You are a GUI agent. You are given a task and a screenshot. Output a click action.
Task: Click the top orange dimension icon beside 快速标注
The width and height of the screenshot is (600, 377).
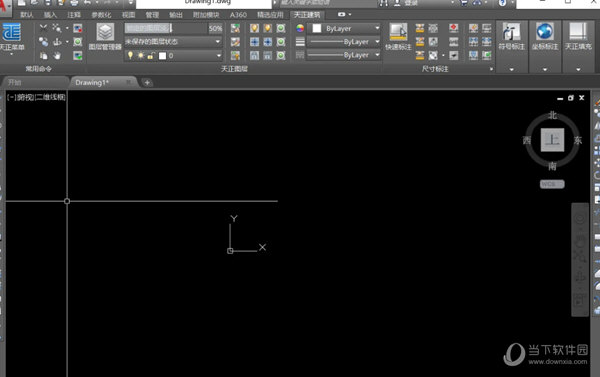pyautogui.click(x=420, y=28)
